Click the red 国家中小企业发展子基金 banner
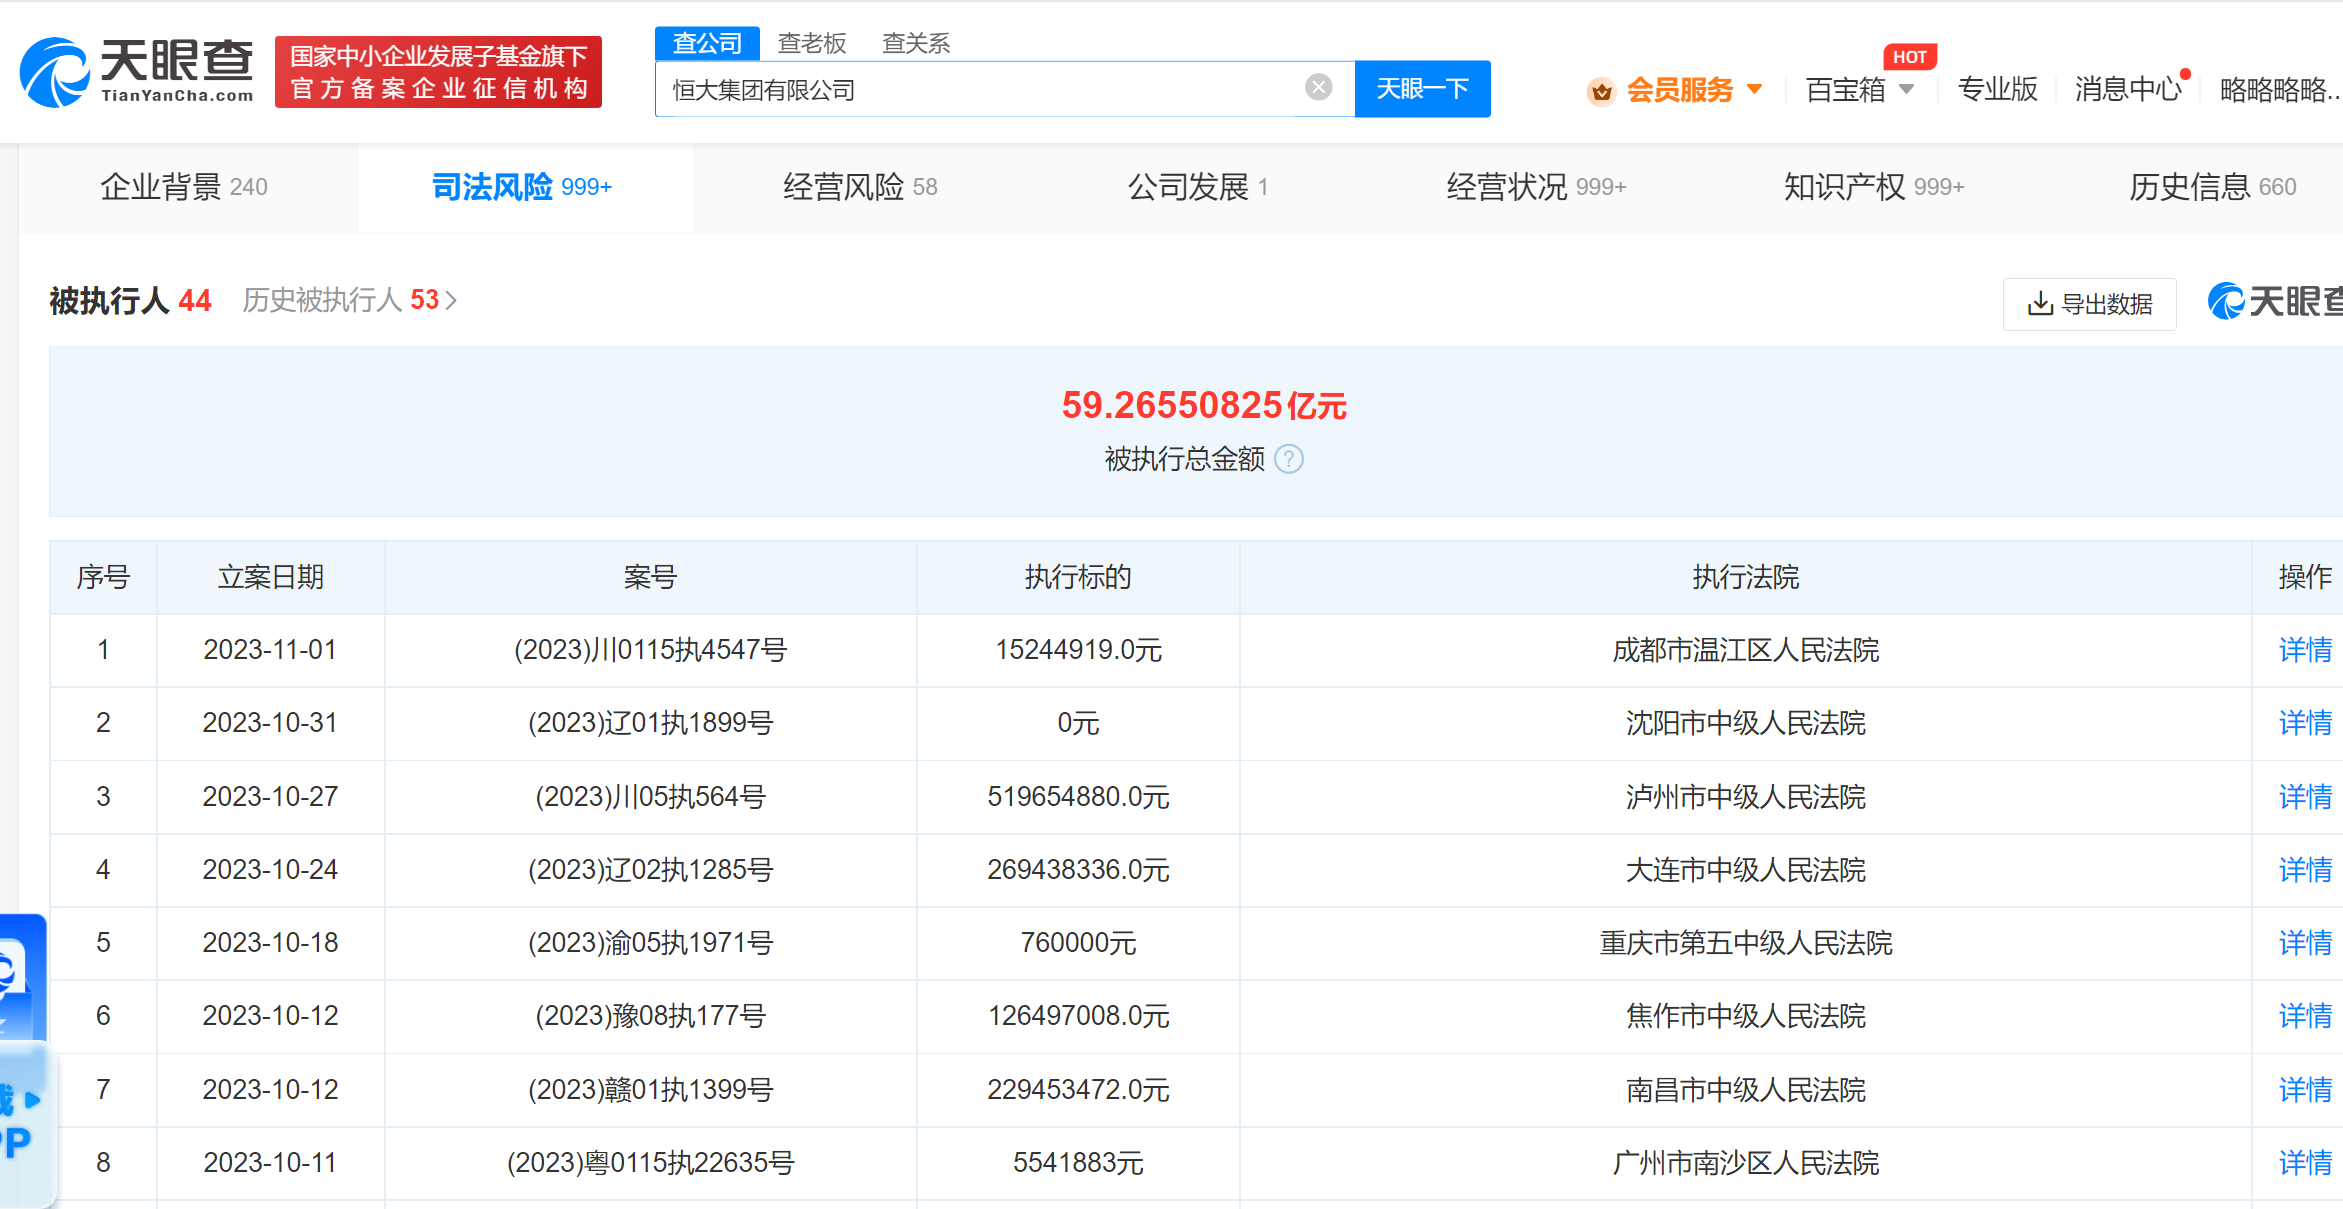Screen dimensions: 2343x1209 pyautogui.click(x=438, y=72)
